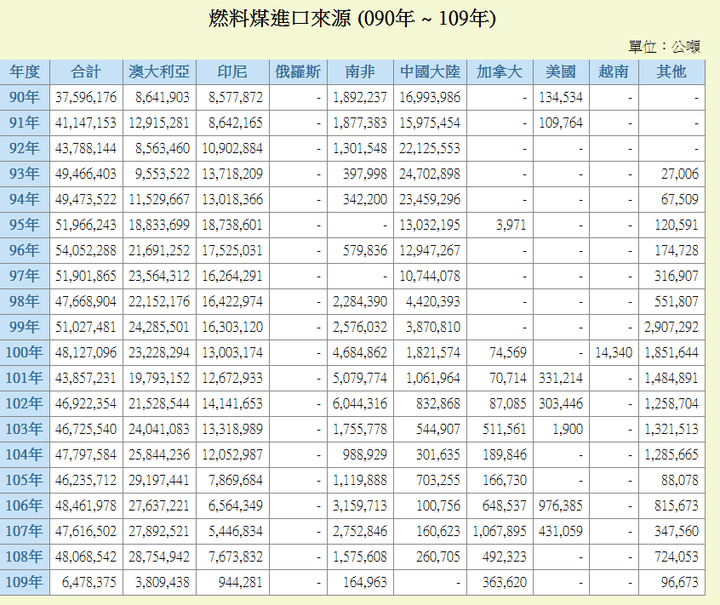This screenshot has width=720, height=605.
Task: Select the 94年 row label
Action: tap(25, 199)
